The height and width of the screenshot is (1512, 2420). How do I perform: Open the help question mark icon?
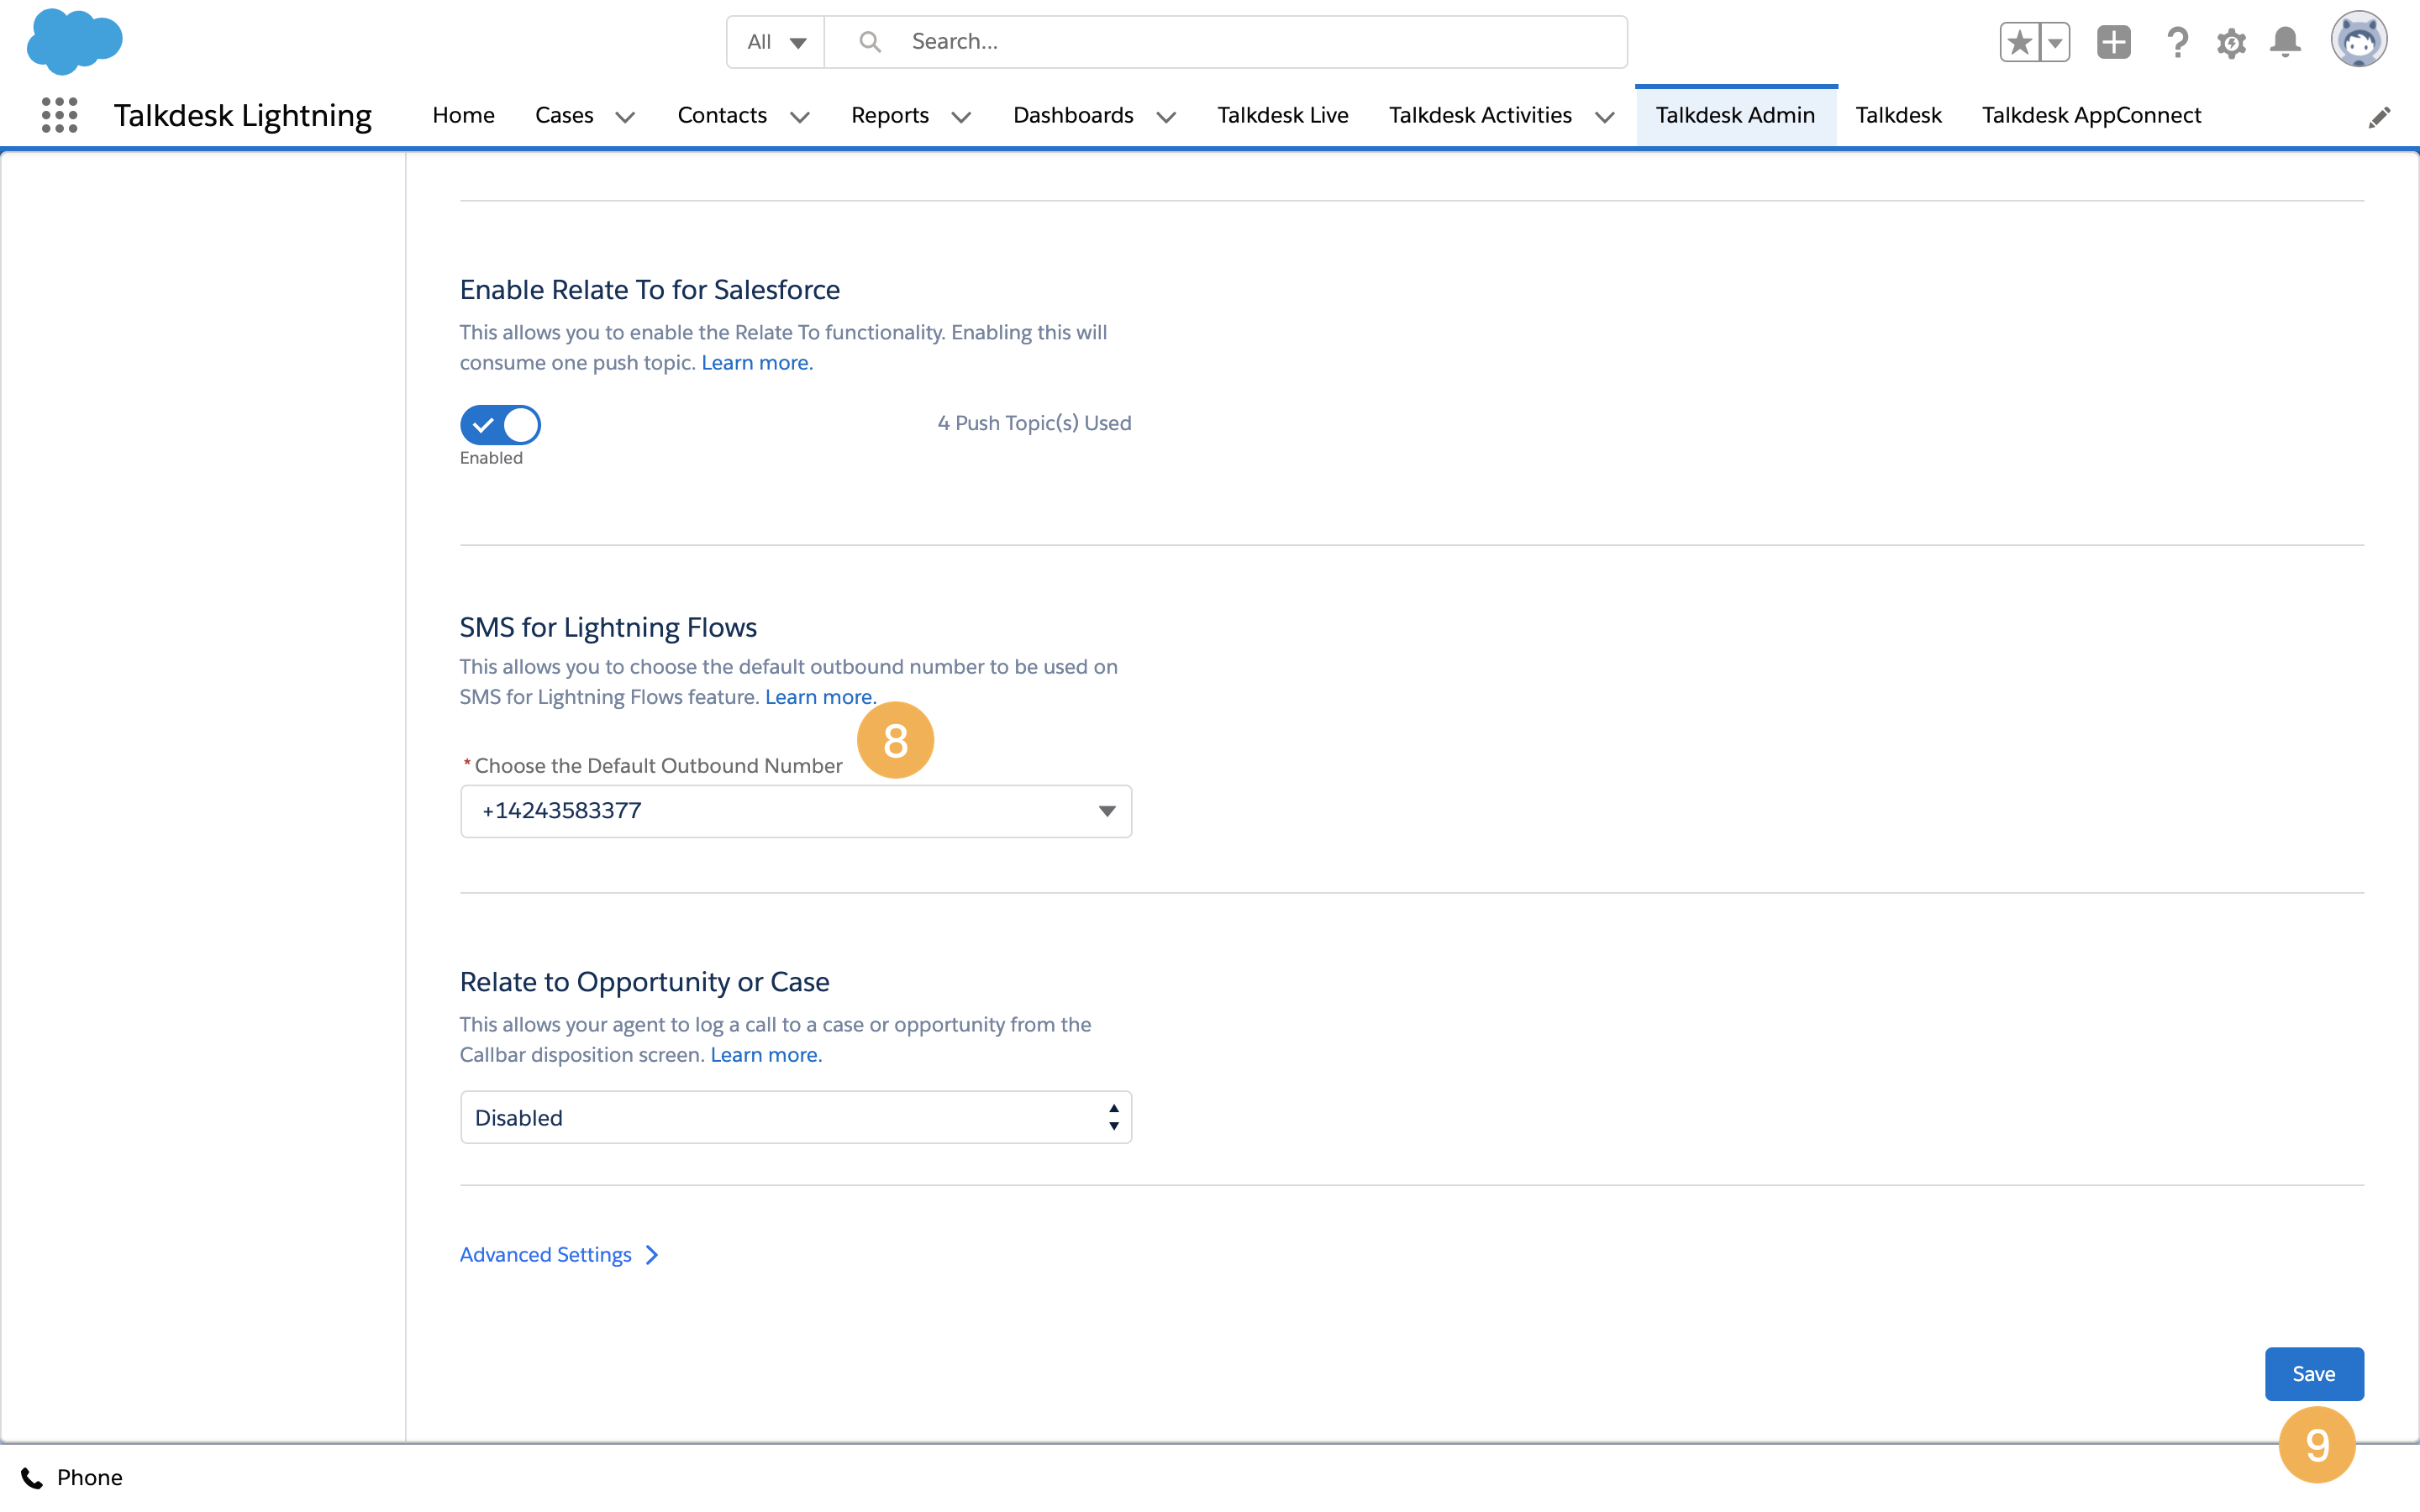click(x=2177, y=42)
